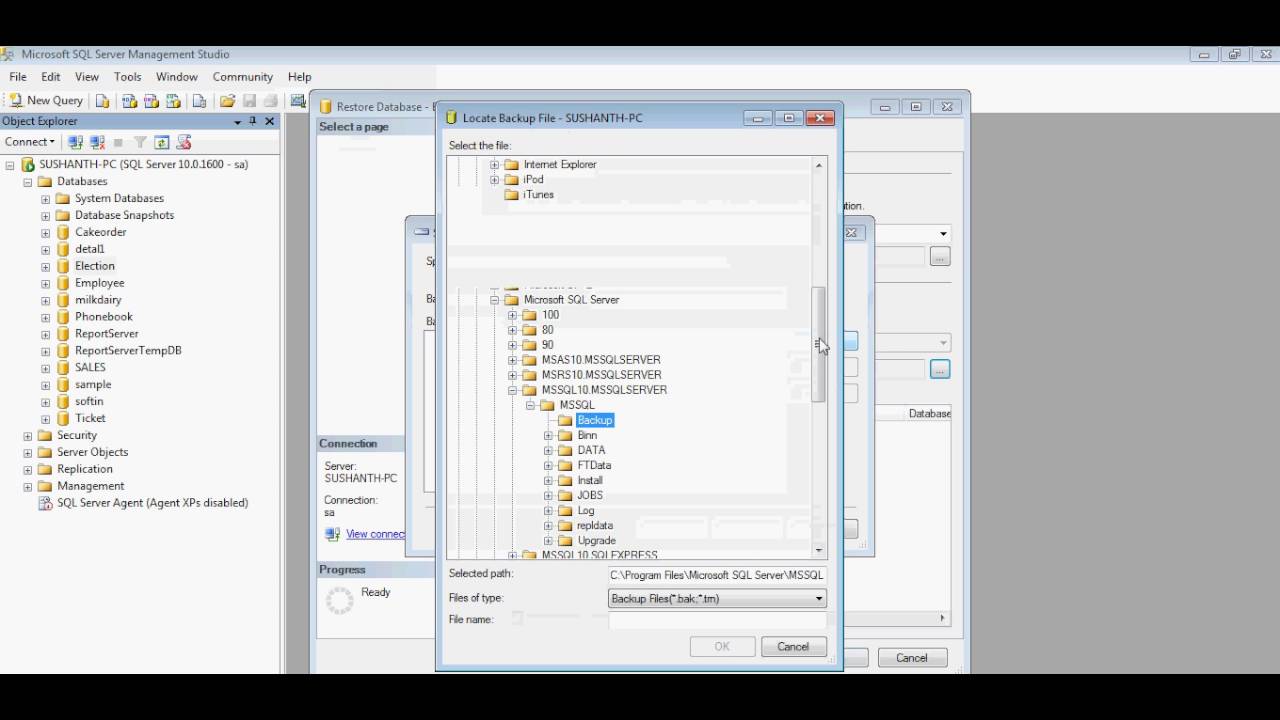The height and width of the screenshot is (720, 1280).
Task: Click Analysis Services XMLA Query icon
Action: 173,100
